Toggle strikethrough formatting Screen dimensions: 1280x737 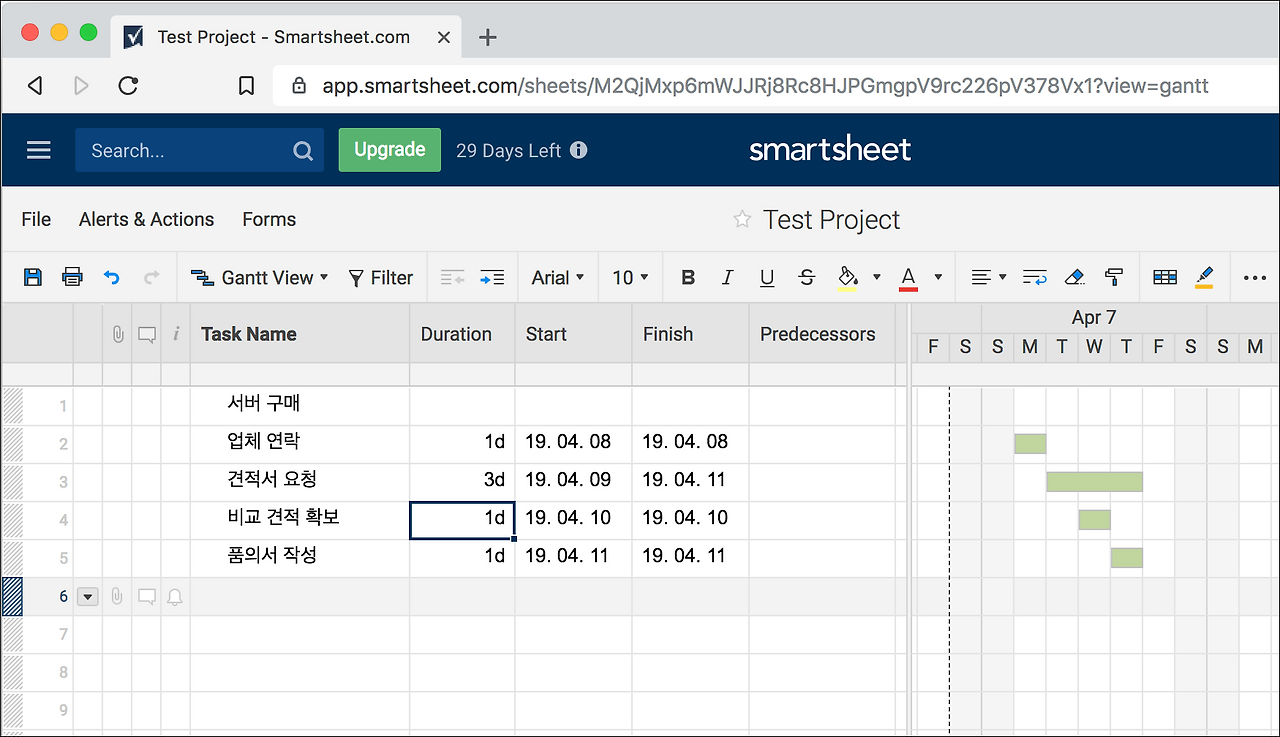(806, 277)
